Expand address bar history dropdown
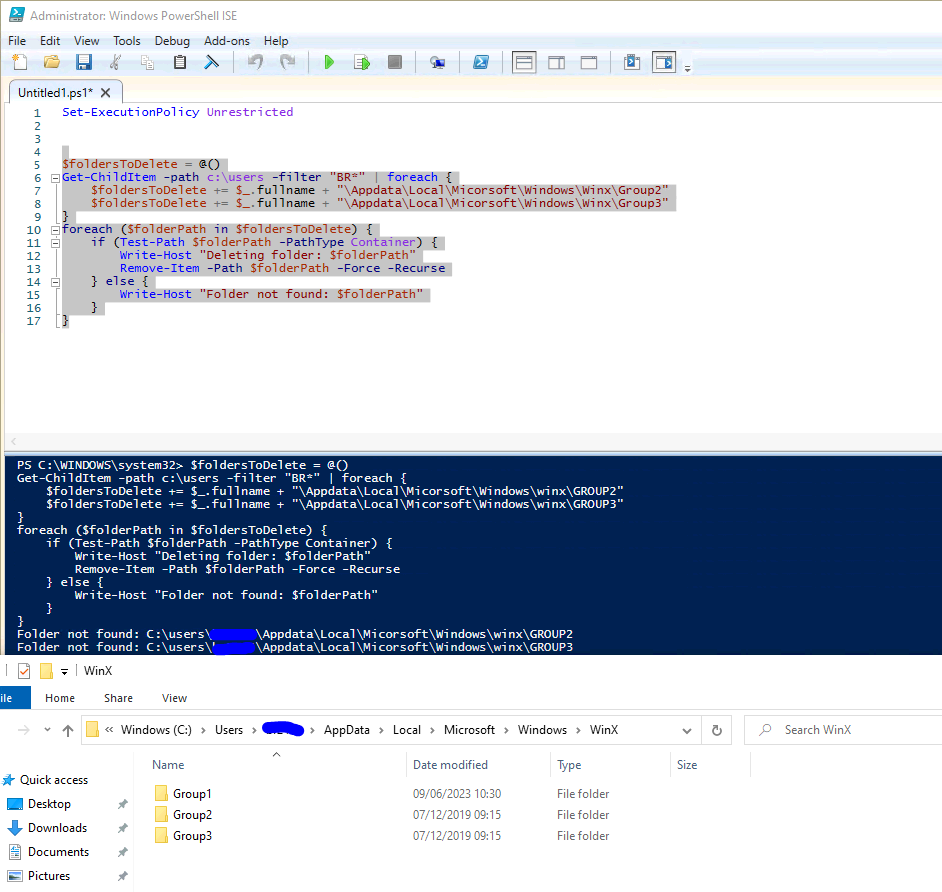The height and width of the screenshot is (892, 942). click(687, 730)
